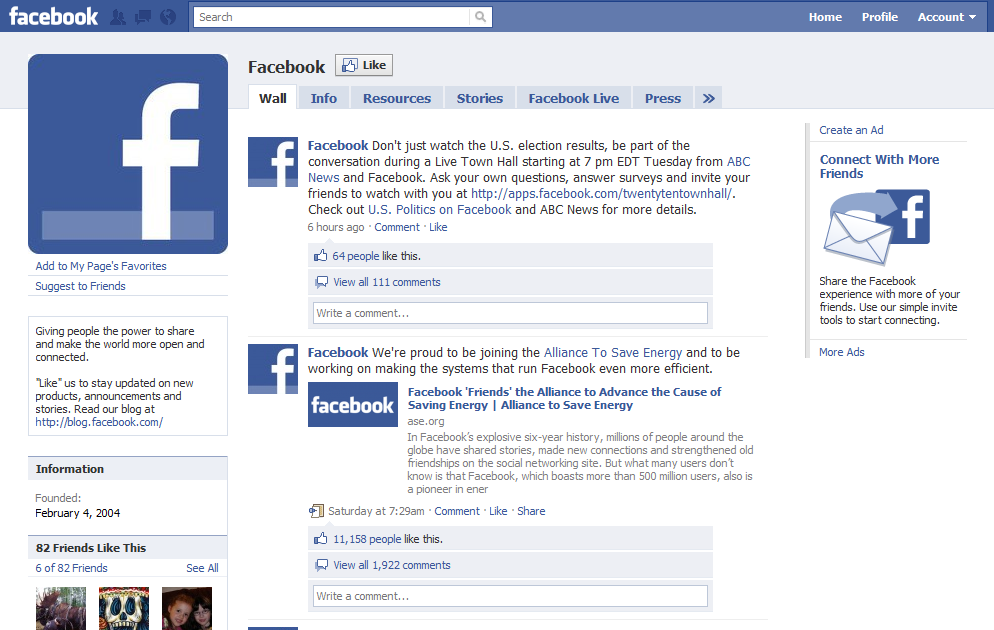Click Like on the 6 hours ago post
The height and width of the screenshot is (630, 994).
point(438,227)
